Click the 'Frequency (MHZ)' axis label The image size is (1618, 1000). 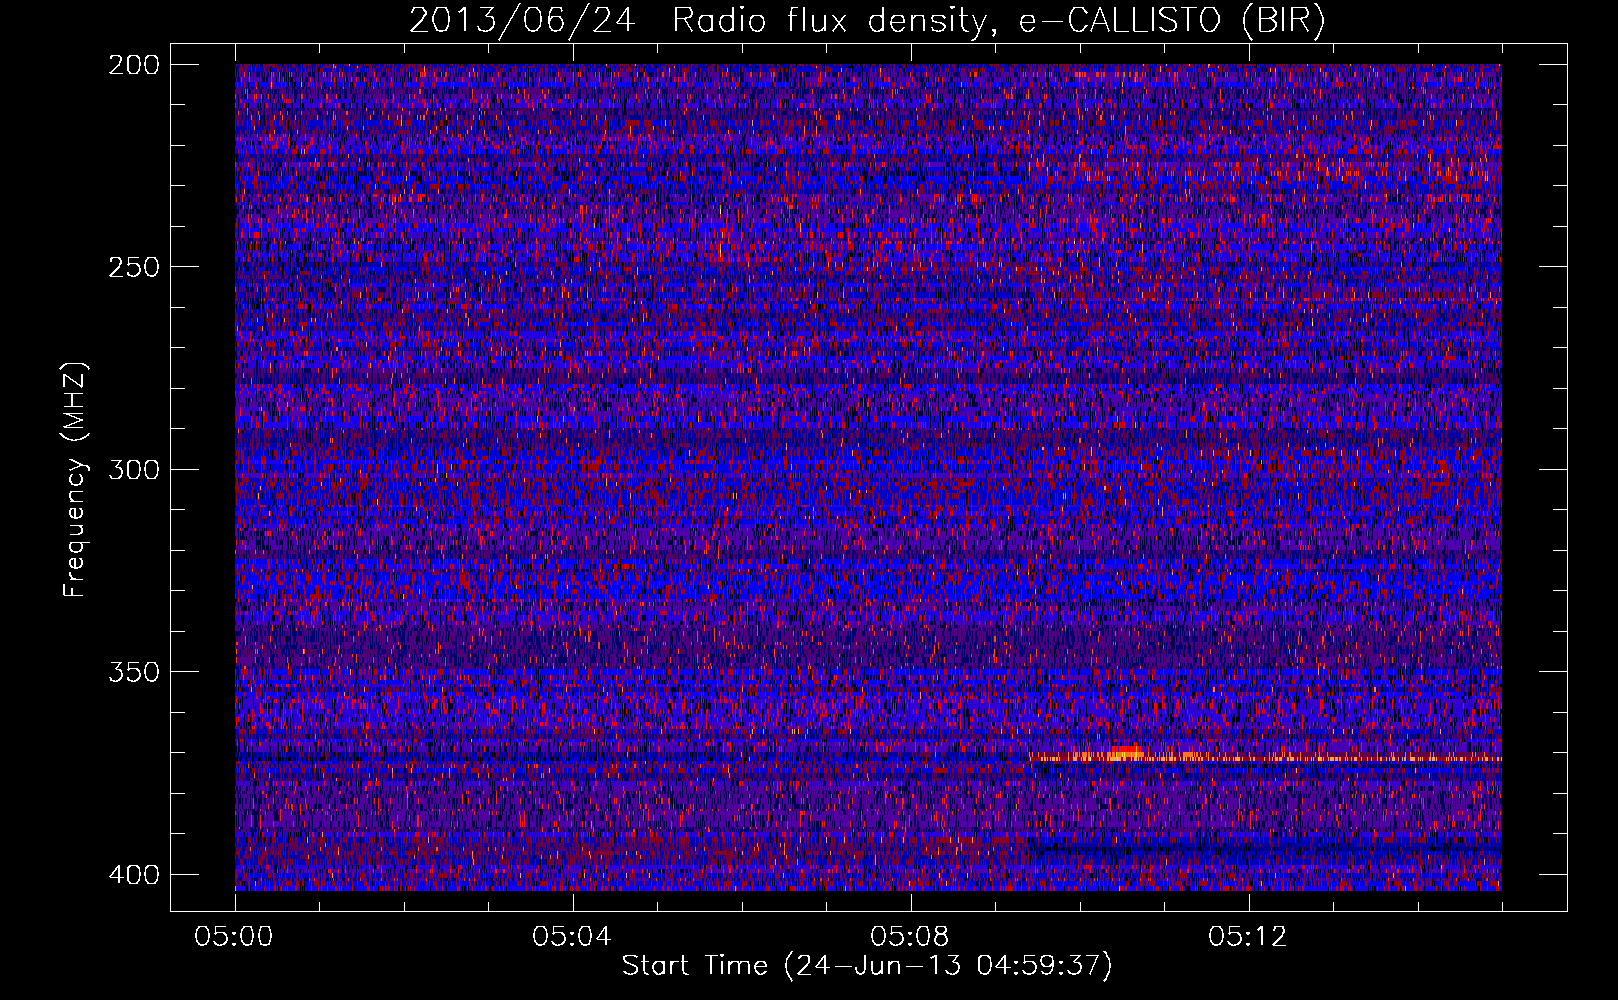75,479
